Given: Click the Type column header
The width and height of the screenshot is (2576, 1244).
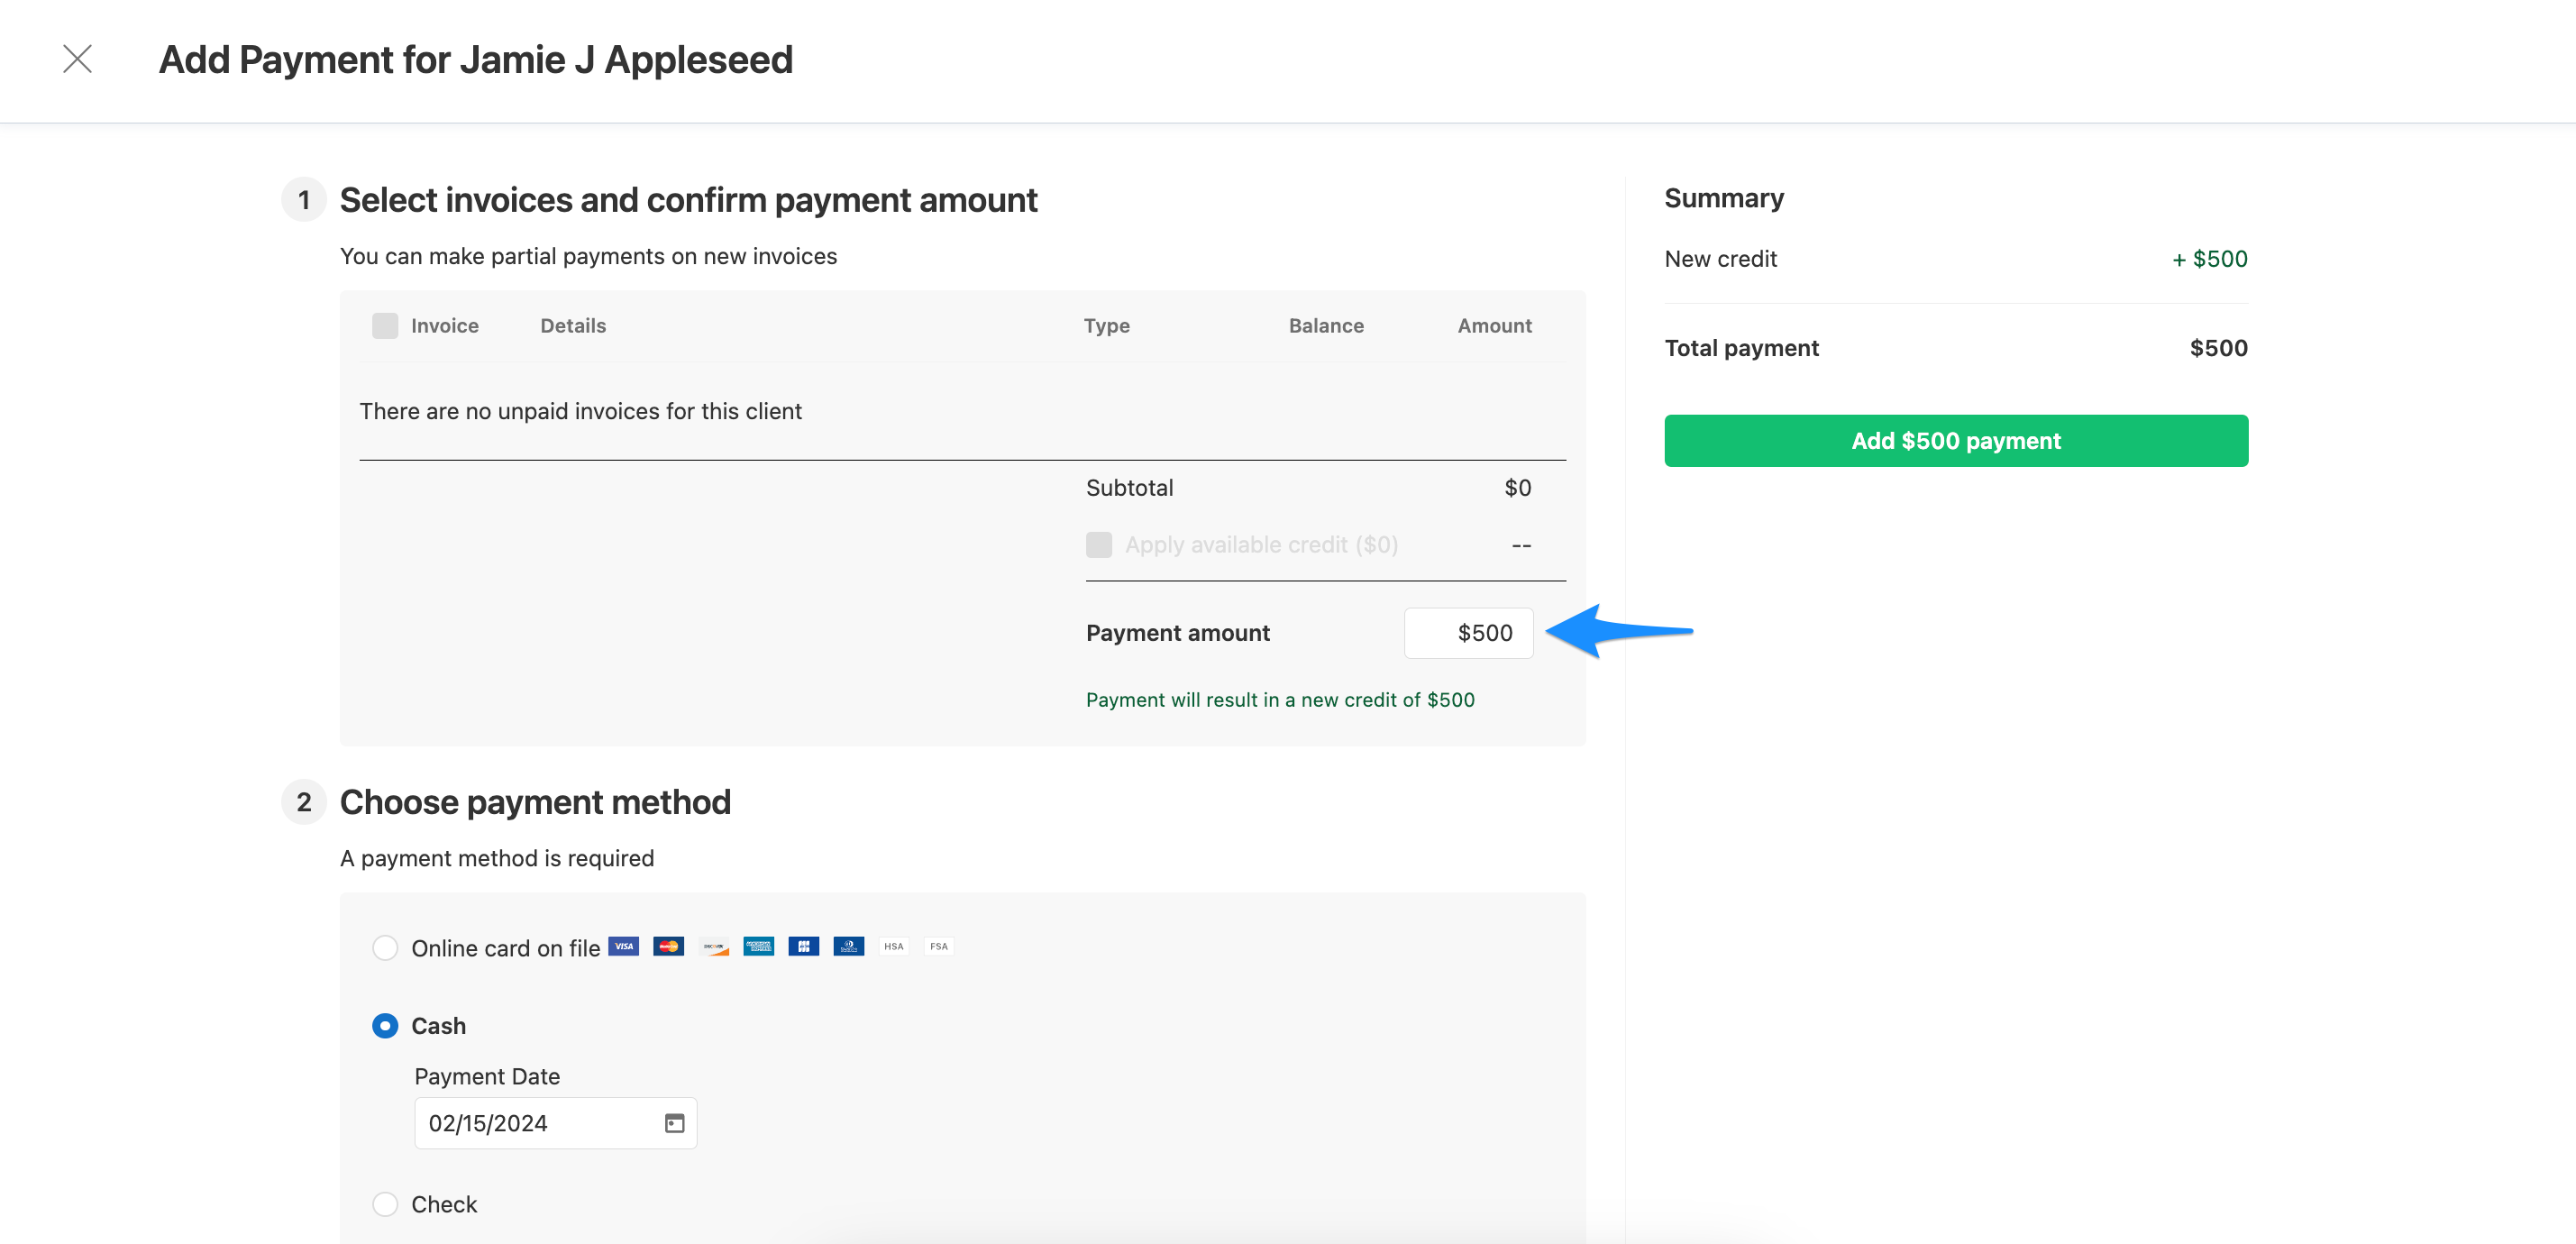Looking at the screenshot, I should [x=1107, y=326].
